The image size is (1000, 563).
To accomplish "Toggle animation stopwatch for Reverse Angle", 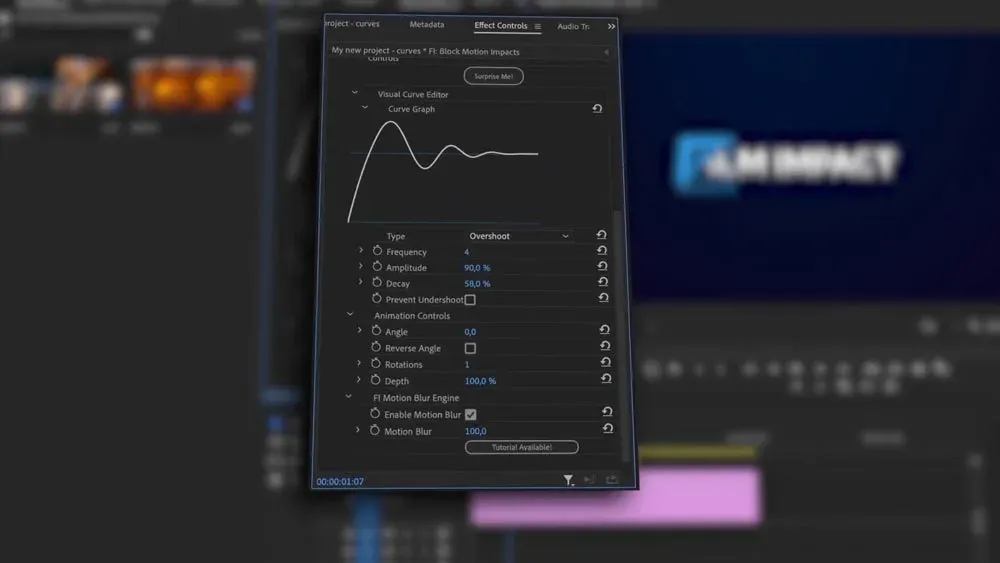I will point(376,347).
